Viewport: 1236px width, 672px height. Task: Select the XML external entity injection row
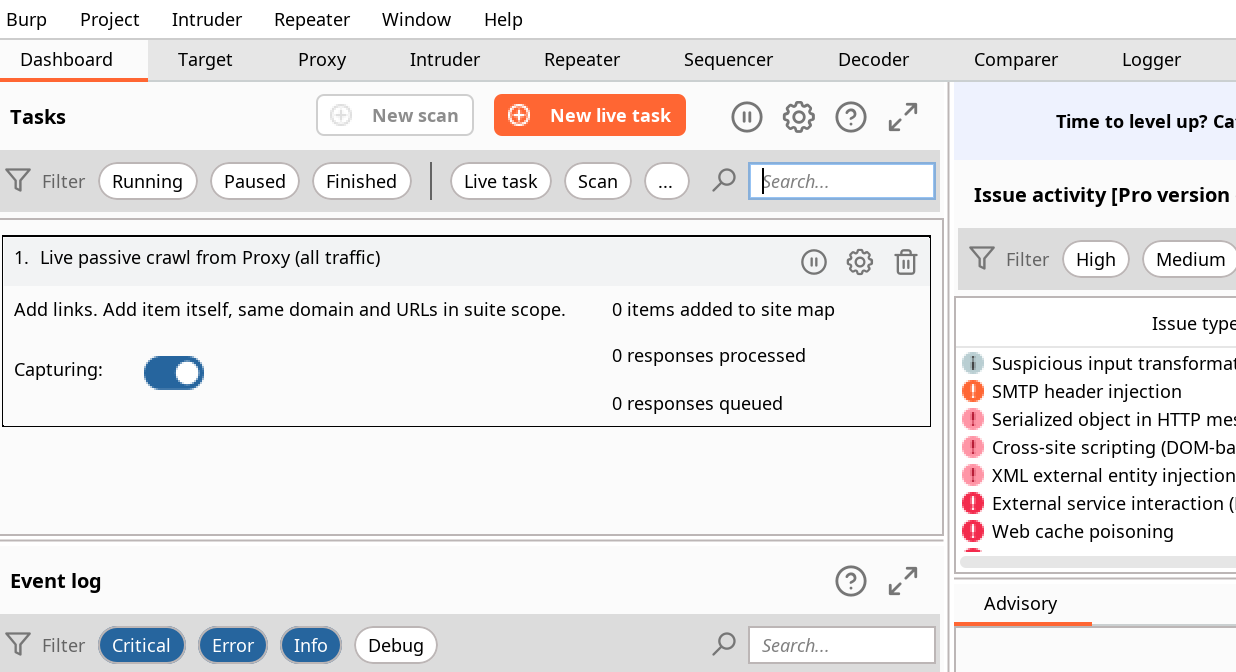pyautogui.click(x=1096, y=475)
